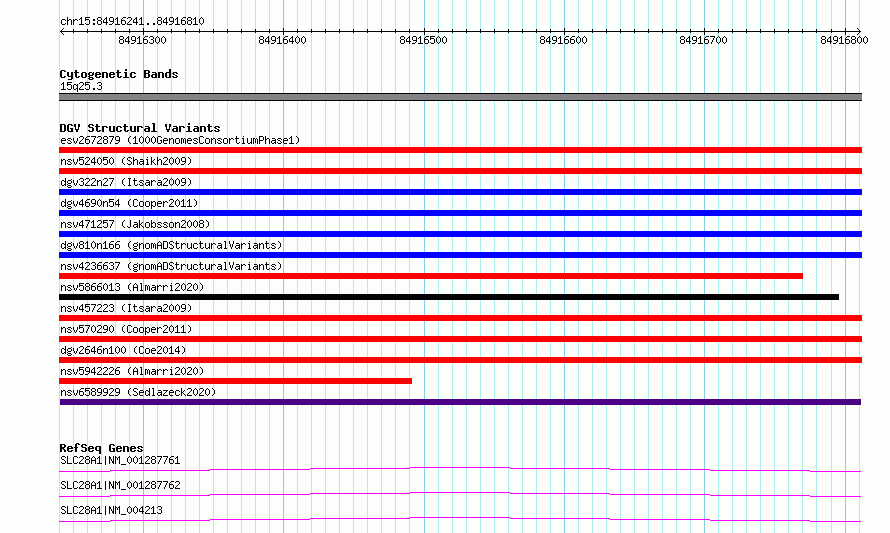Open the SLC28A1|NM_004213 gene label
The image size is (890, 533).
point(111,510)
